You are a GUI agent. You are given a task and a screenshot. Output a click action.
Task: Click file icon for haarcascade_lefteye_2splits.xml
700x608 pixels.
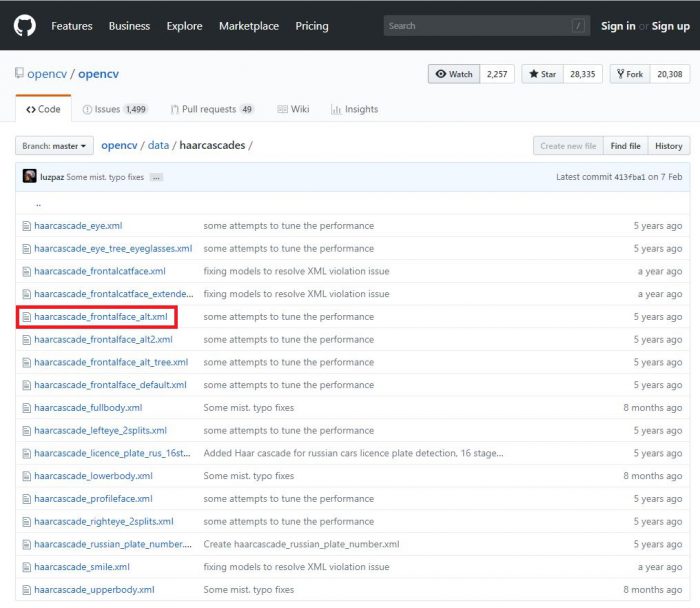27,431
